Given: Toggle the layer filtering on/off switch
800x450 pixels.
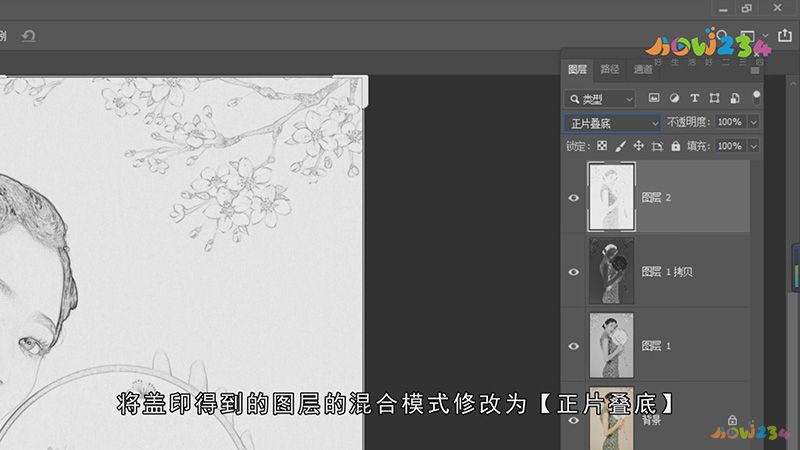Looking at the screenshot, I should 756,97.
